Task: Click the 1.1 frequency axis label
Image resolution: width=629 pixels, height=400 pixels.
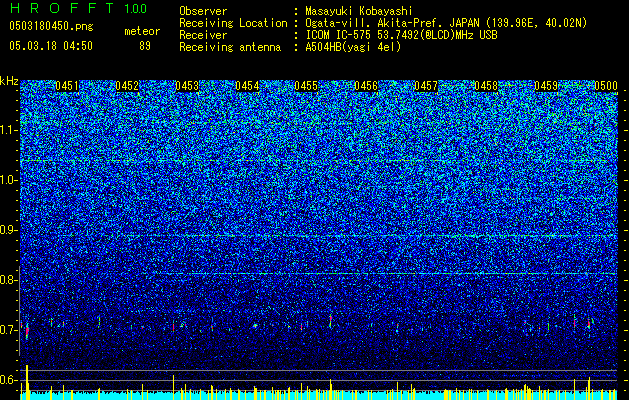Action: pos(8,130)
